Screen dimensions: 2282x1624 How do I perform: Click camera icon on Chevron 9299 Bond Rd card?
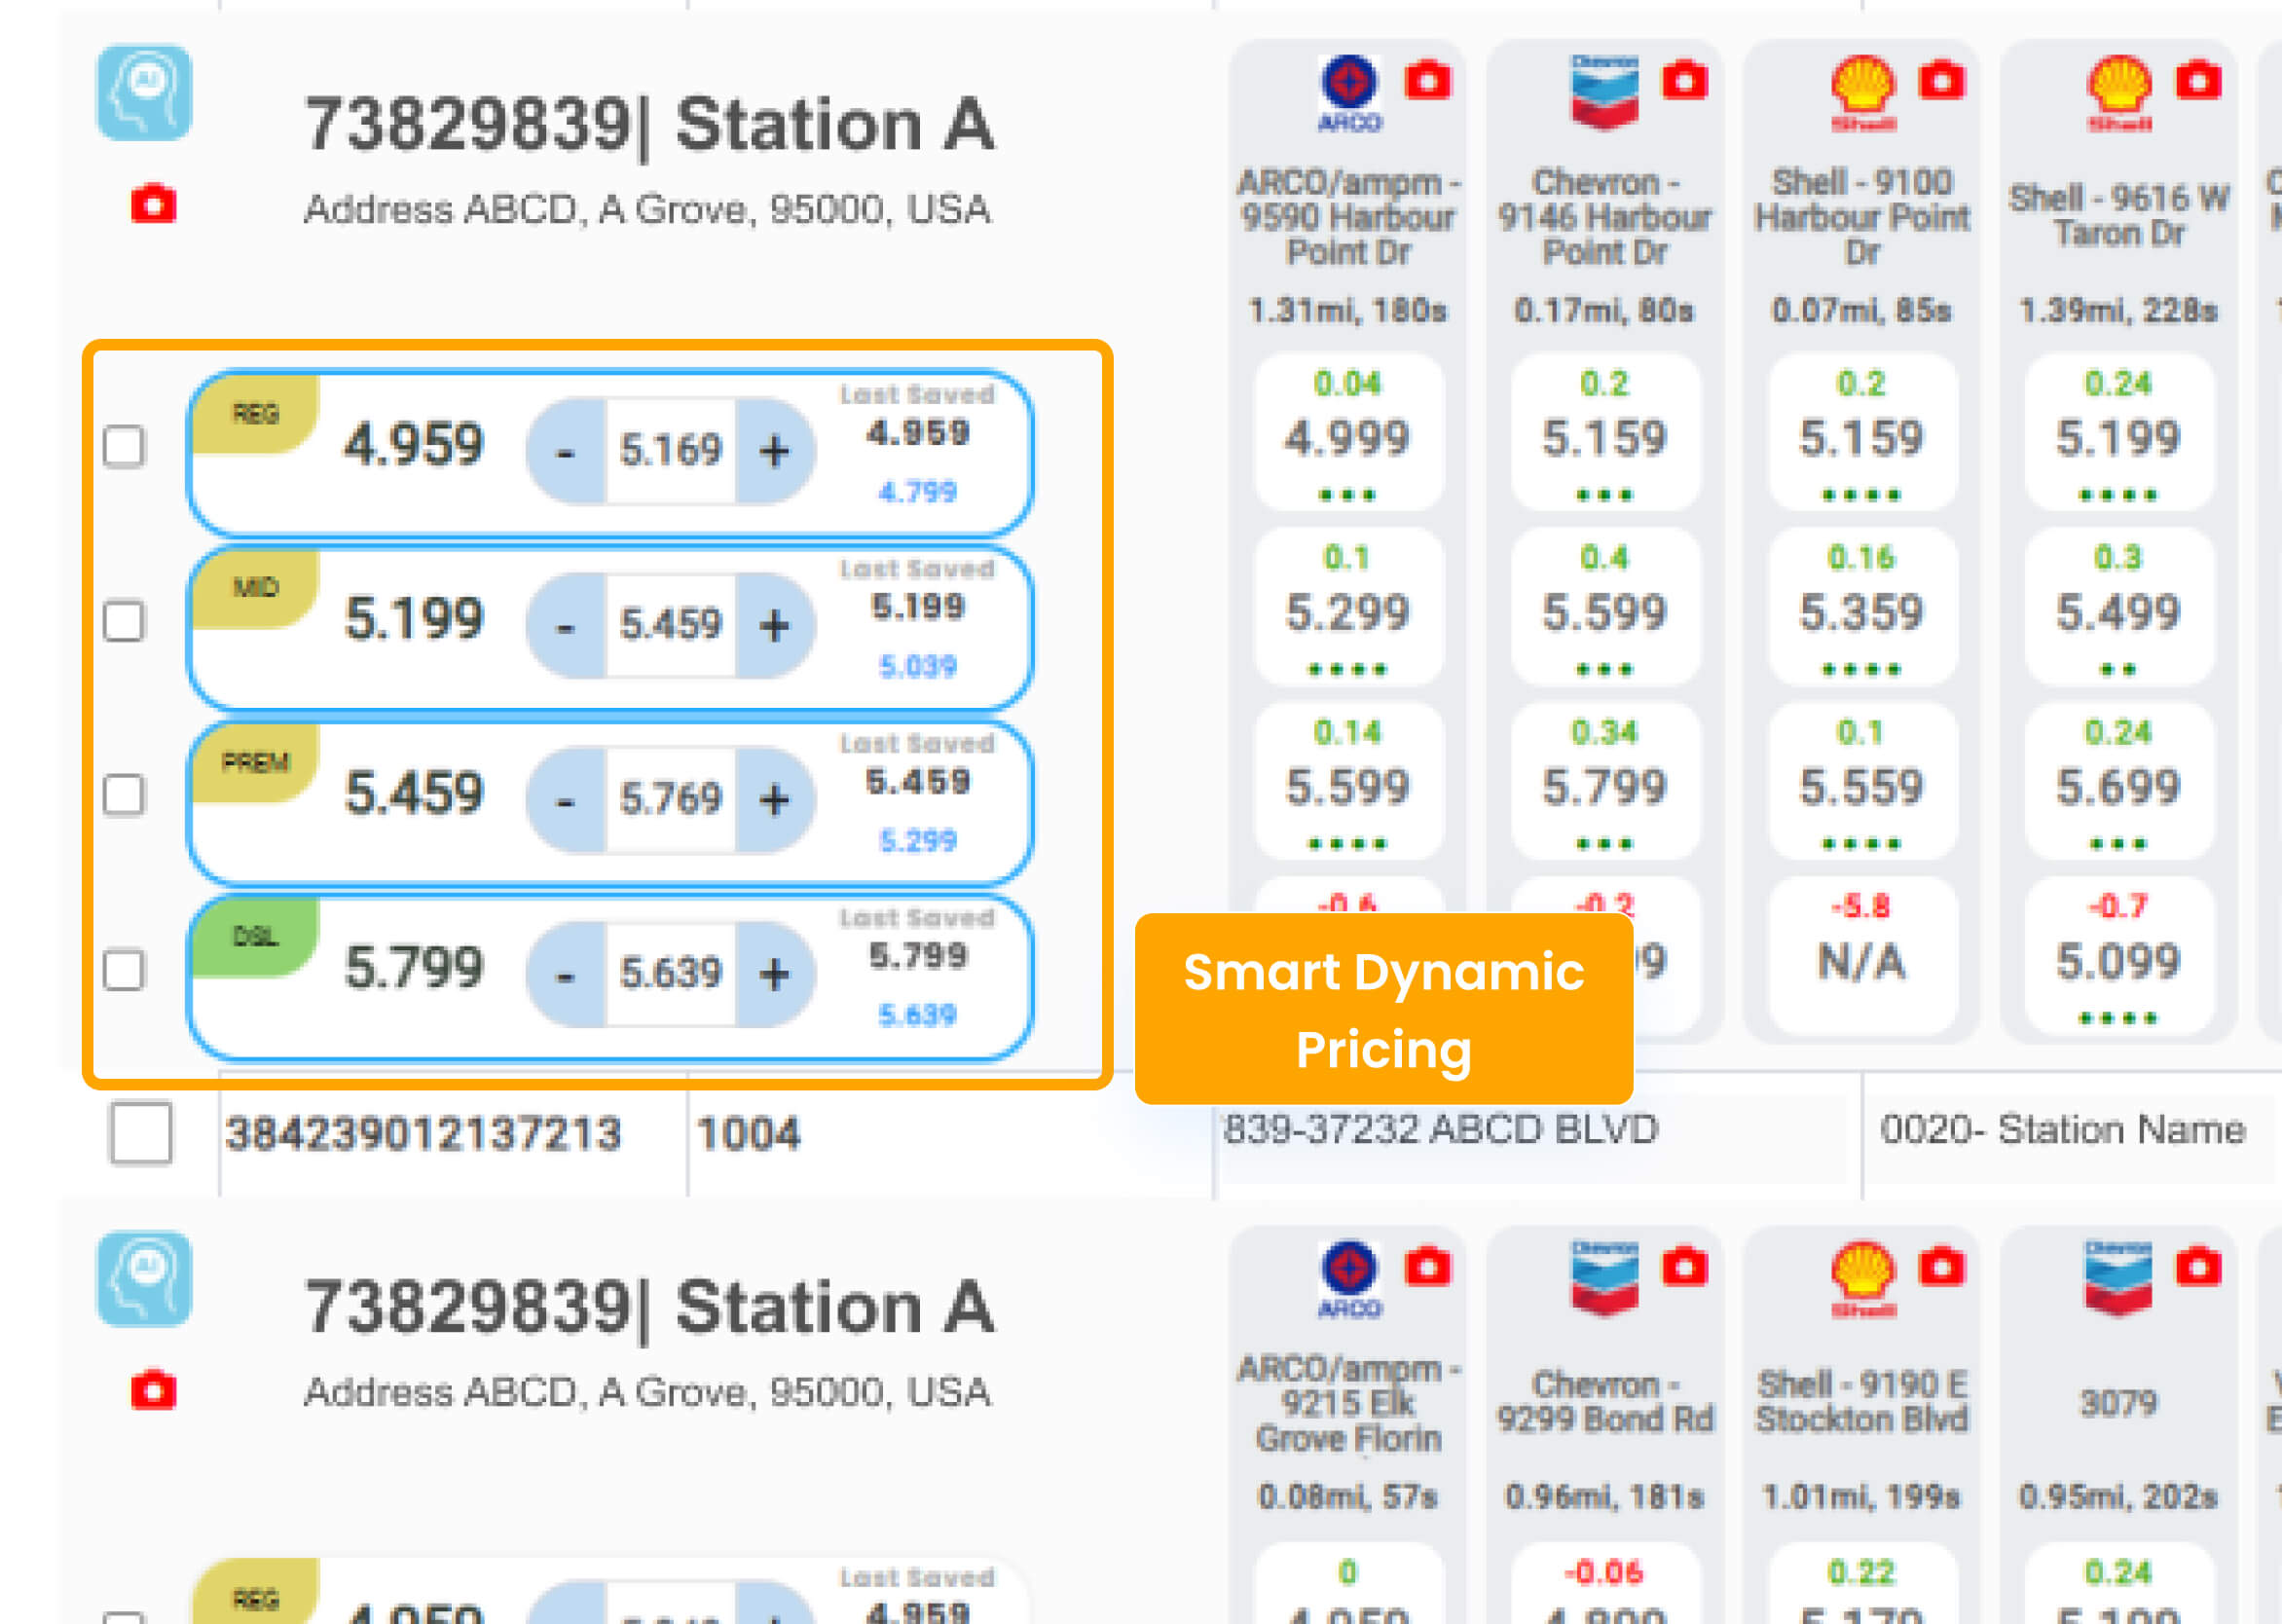[1684, 1267]
